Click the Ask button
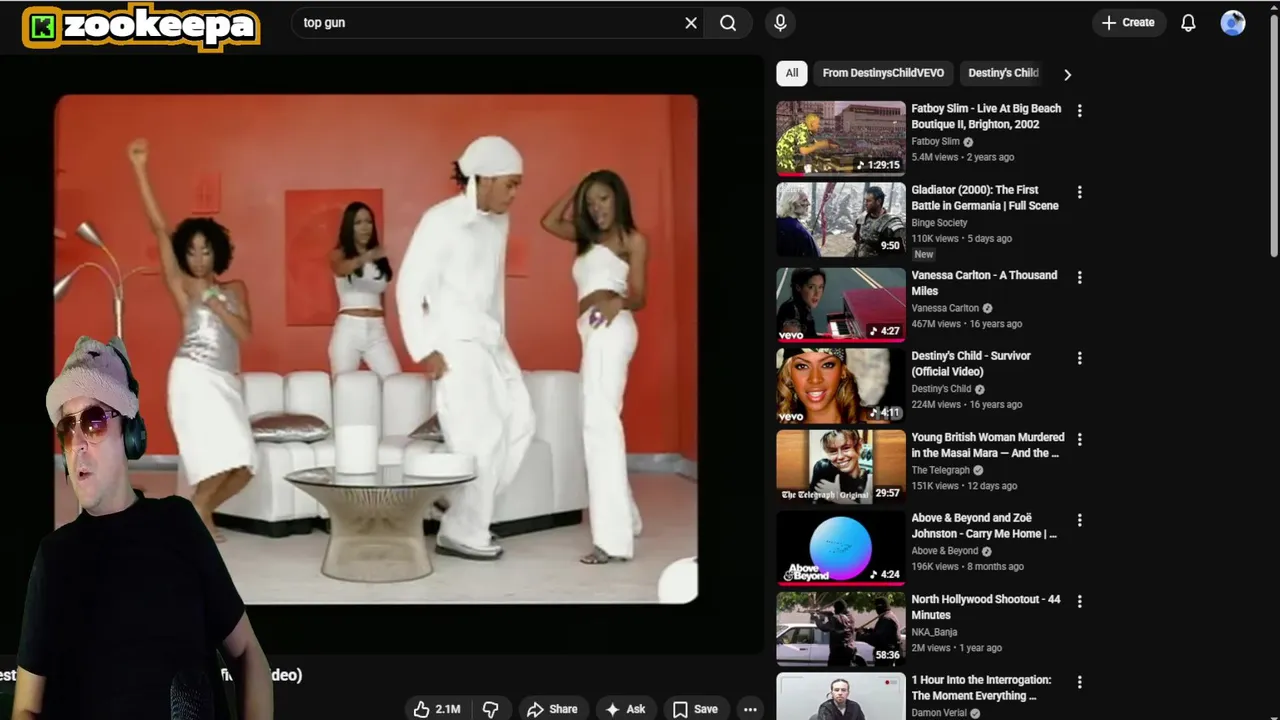The height and width of the screenshot is (720, 1280). tap(625, 709)
